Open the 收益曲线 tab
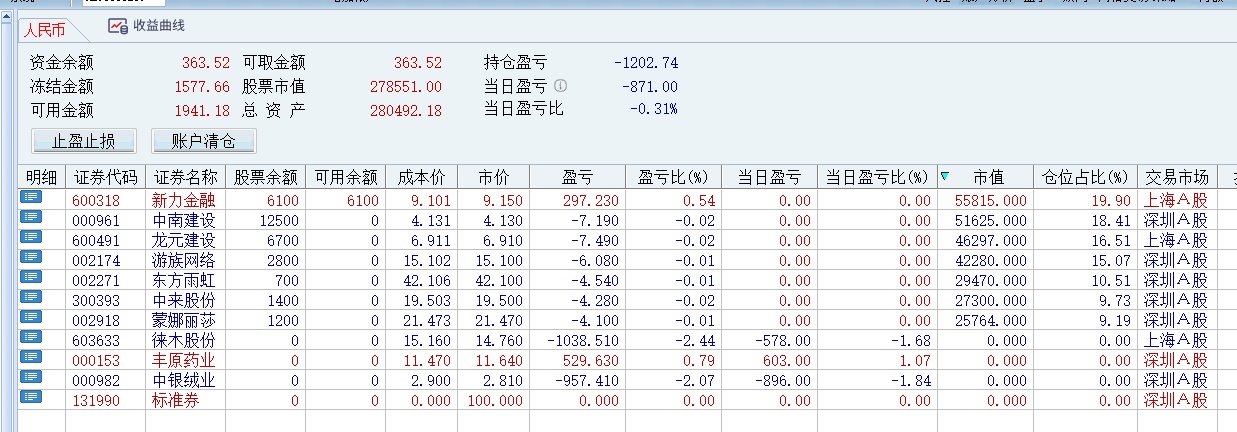This screenshot has height=432, width=1237. coord(158,27)
